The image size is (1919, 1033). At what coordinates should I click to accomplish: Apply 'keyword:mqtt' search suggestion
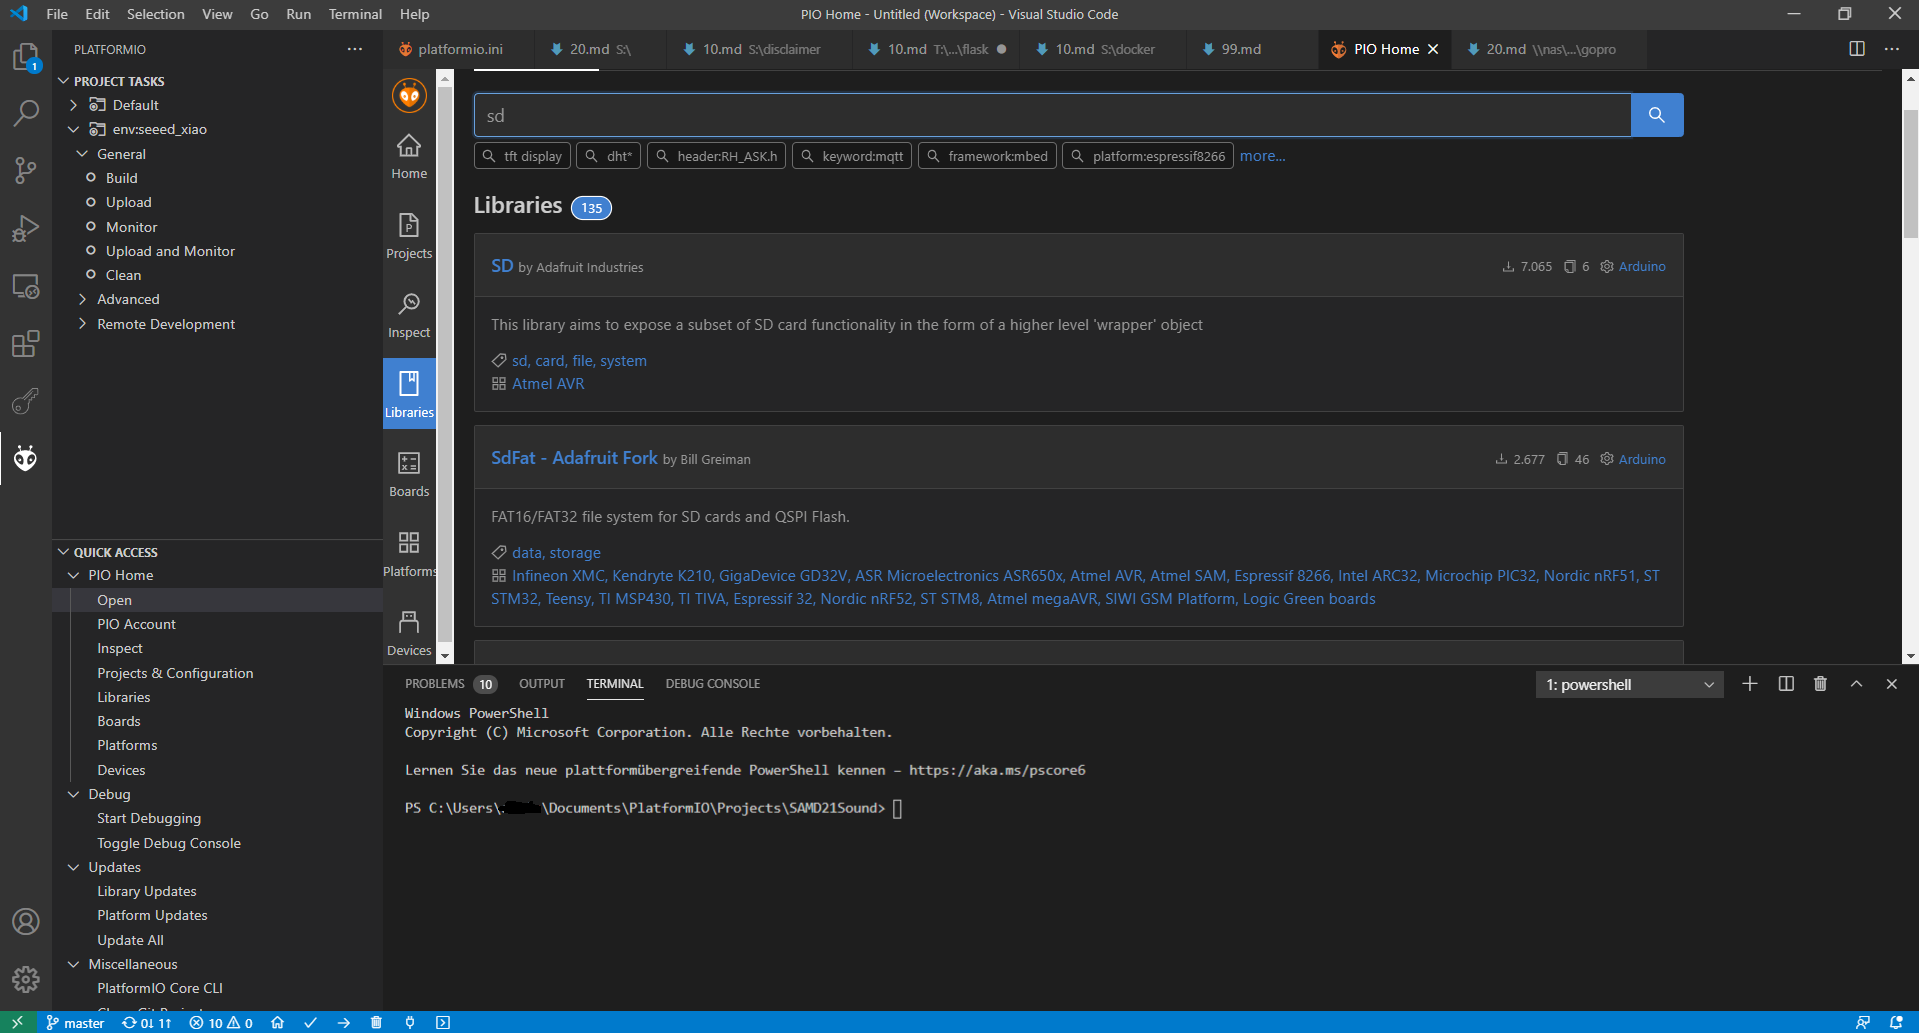(852, 156)
